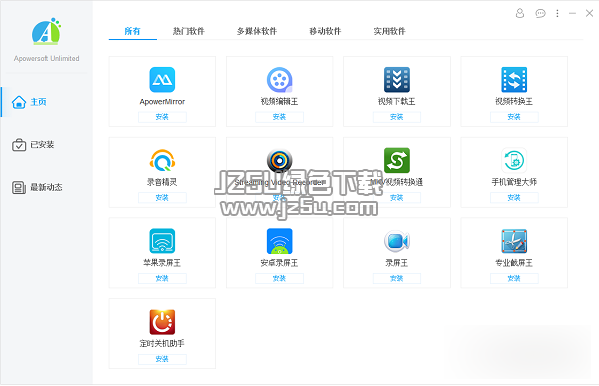Screen dimensions: 599x386
Task: Click 安装 under 视频转换王
Action: point(514,117)
